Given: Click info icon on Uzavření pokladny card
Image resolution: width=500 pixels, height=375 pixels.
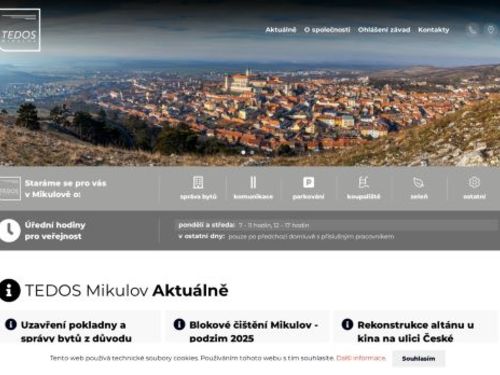Looking at the screenshot, I should [11, 324].
